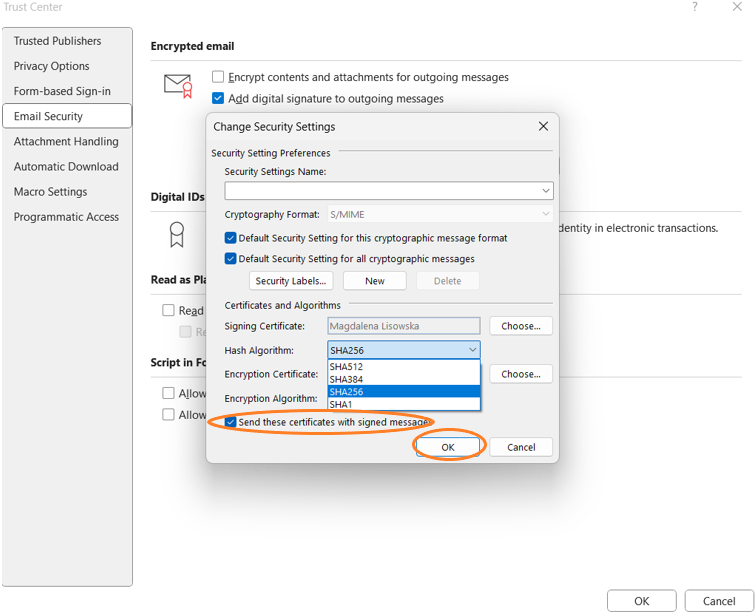Expand Security Settings Name dropdown

[546, 191]
